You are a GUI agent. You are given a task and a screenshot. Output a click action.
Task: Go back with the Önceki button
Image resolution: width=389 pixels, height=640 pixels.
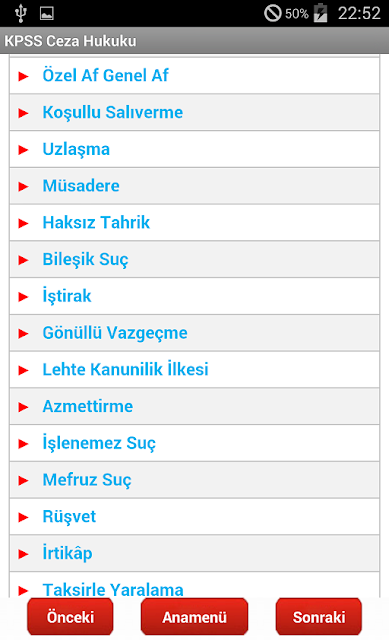pos(70,617)
